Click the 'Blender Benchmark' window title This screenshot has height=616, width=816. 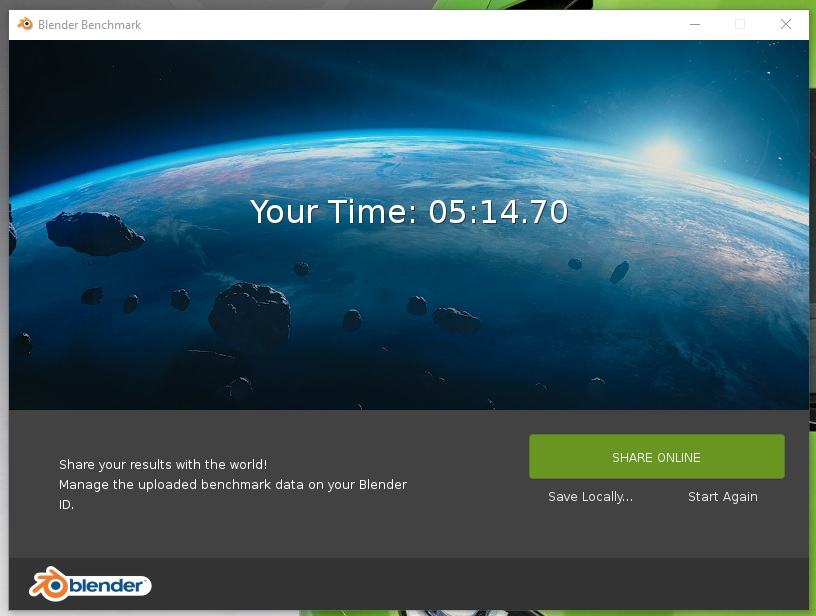point(90,25)
